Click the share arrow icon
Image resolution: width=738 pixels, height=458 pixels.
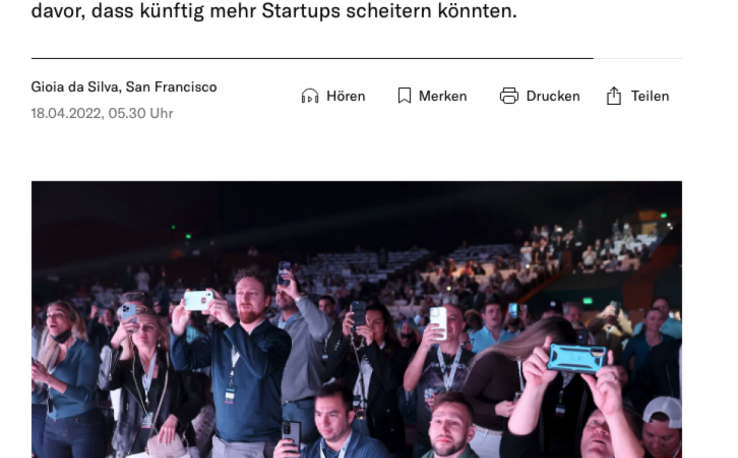(x=614, y=96)
